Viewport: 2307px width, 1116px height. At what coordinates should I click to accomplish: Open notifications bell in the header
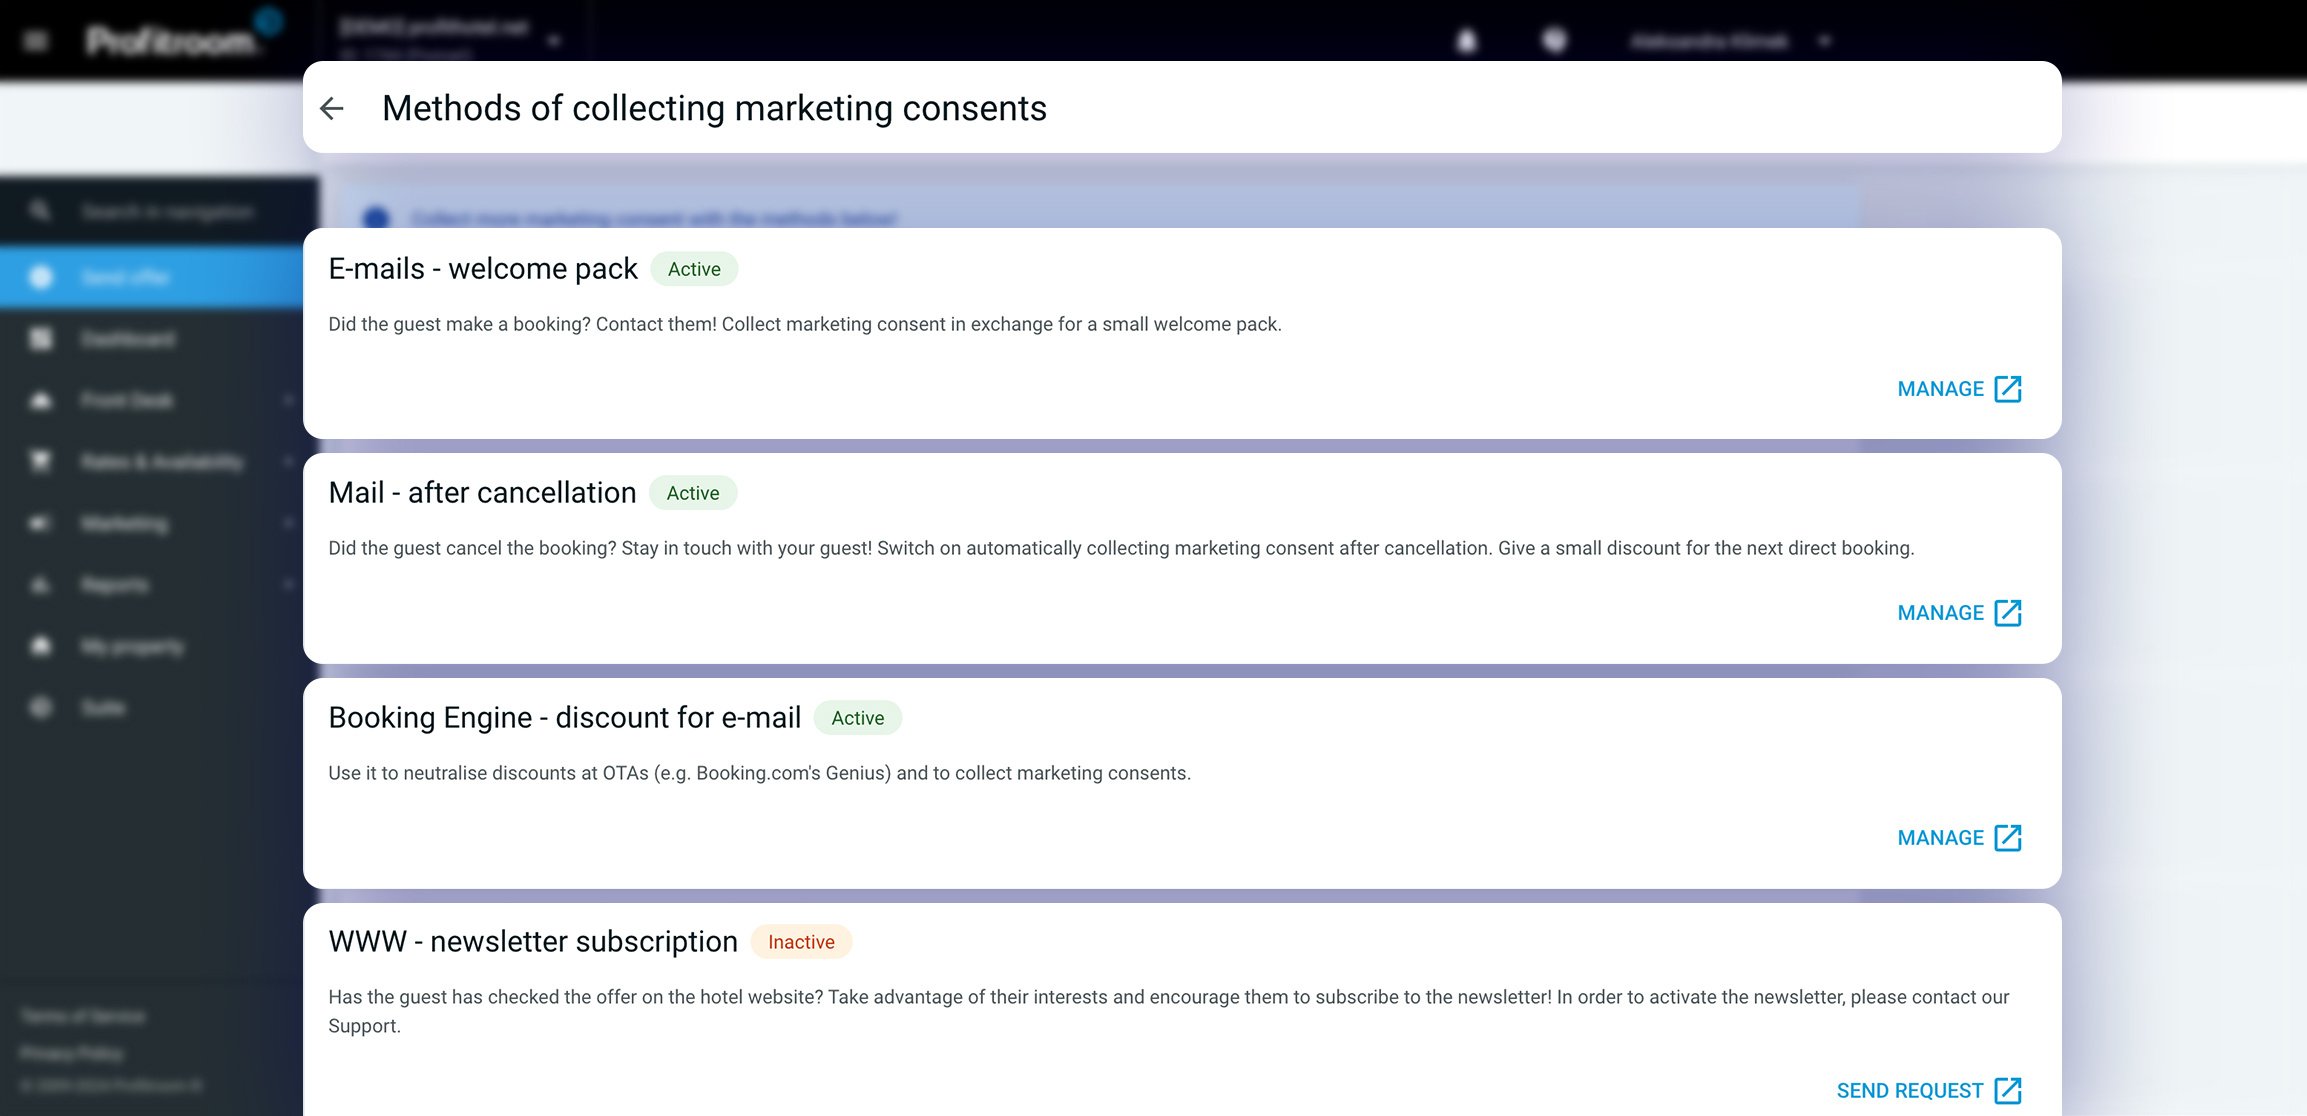pyautogui.click(x=1466, y=41)
